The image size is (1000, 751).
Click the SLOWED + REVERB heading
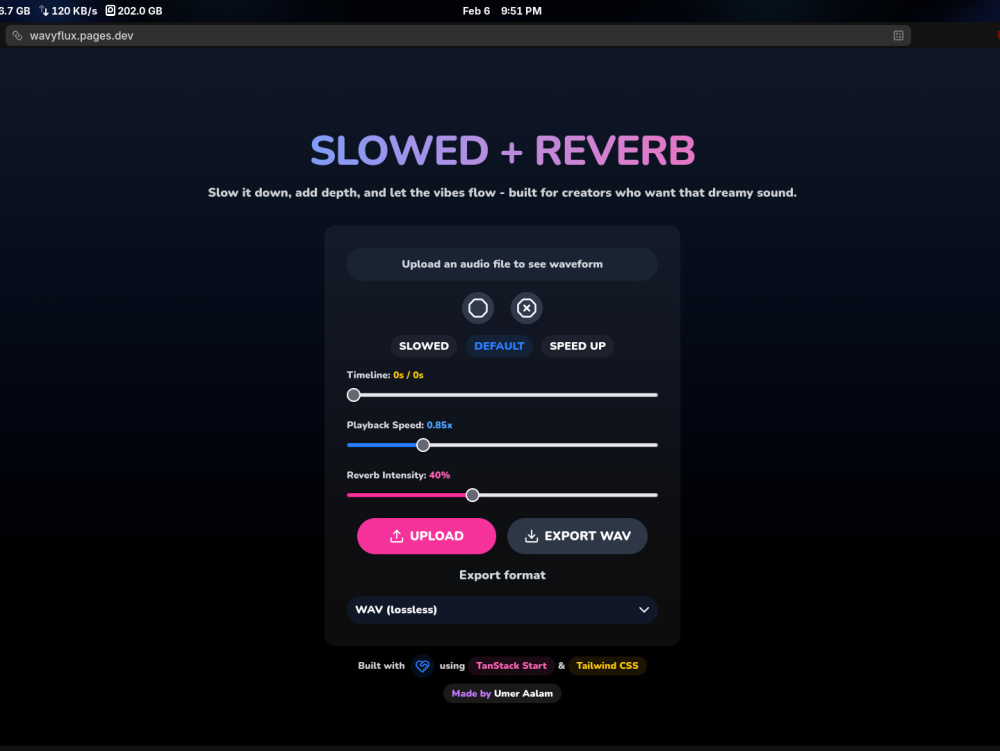(x=502, y=150)
